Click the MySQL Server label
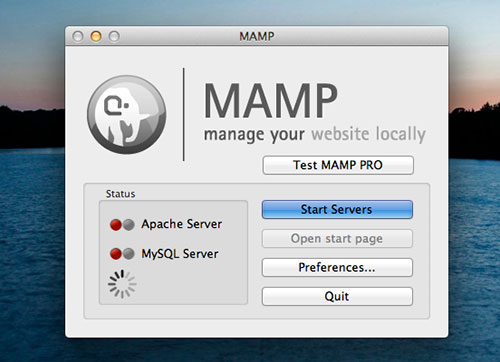Image resolution: width=500 pixels, height=362 pixels. click(180, 254)
